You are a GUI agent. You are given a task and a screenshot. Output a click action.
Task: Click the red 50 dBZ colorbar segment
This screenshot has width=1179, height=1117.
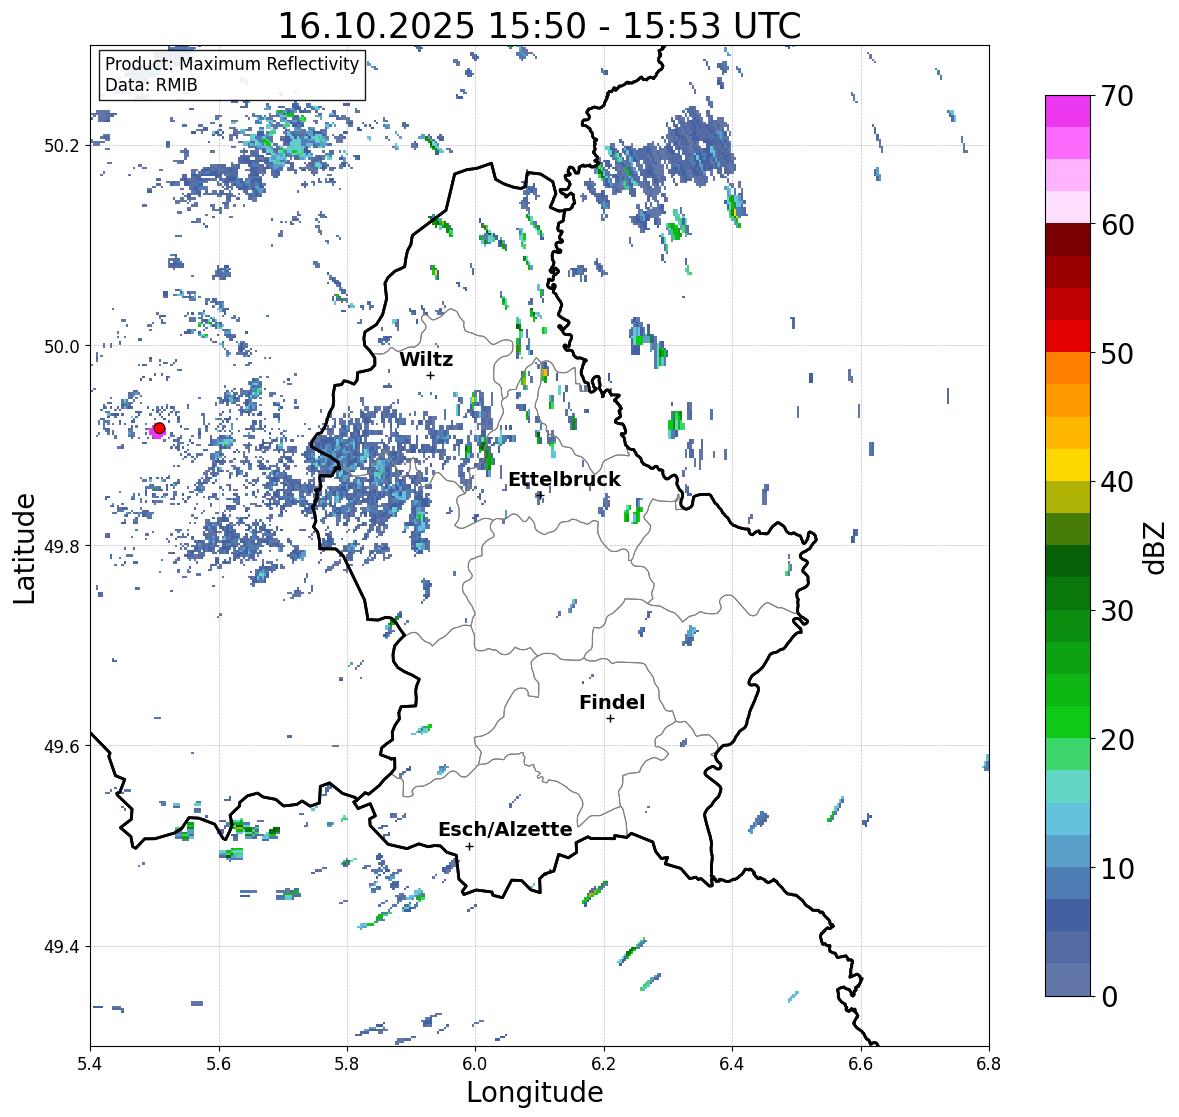1068,336
